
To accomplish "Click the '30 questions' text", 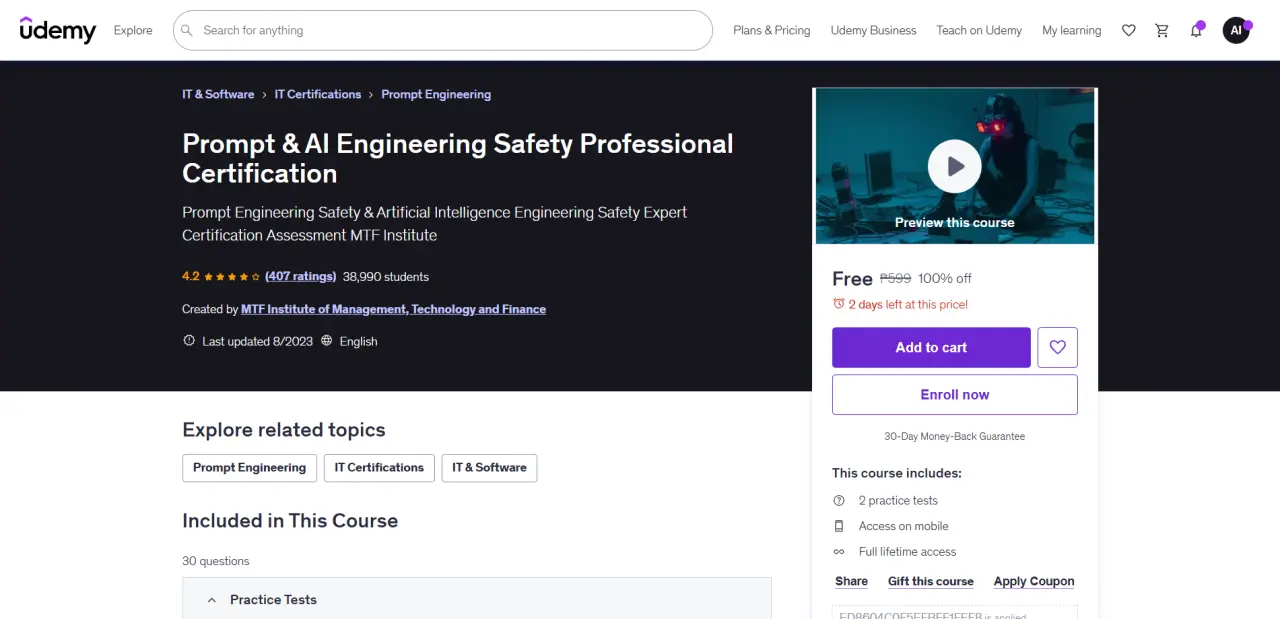I will [x=216, y=561].
